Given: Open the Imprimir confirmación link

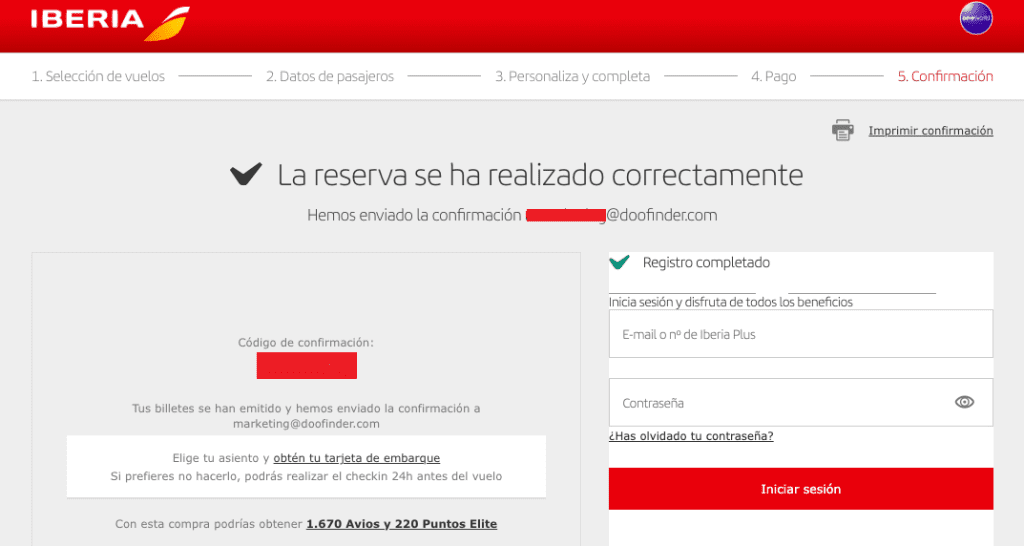Looking at the screenshot, I should tap(931, 131).
